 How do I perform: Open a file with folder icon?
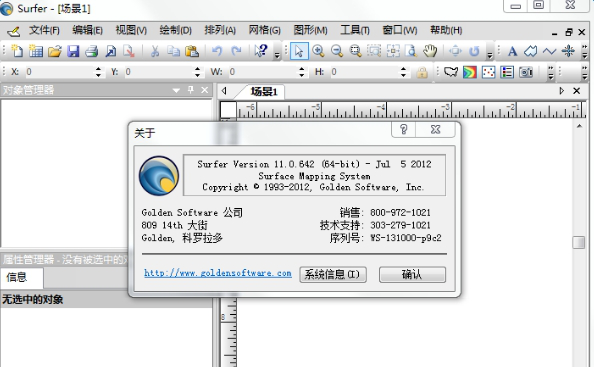[55, 51]
